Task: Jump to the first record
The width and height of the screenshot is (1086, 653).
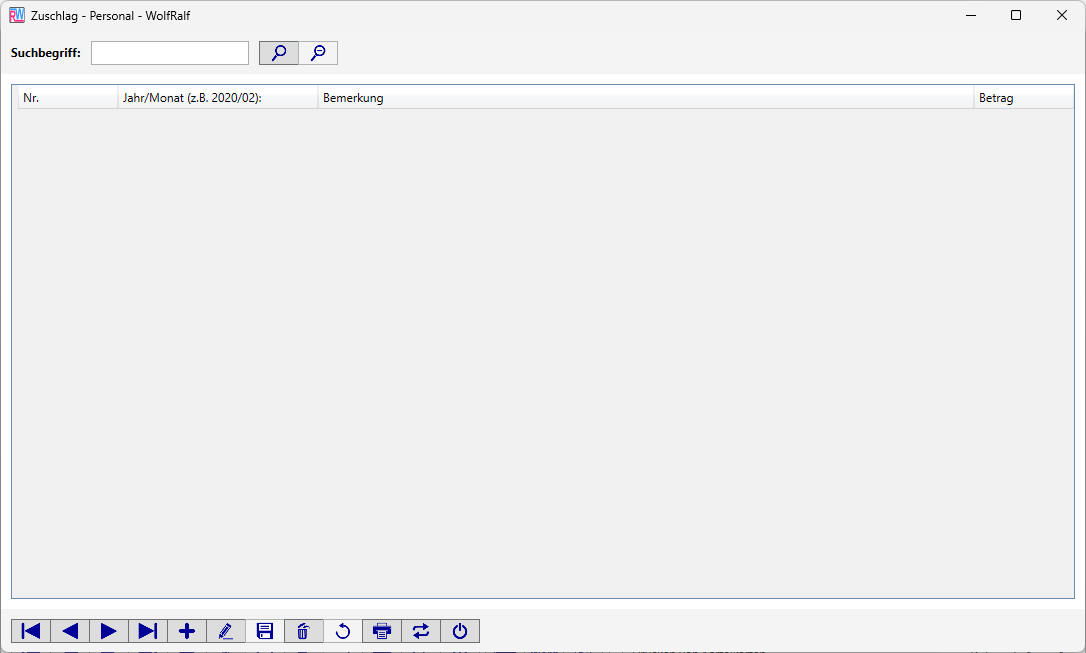Action: pos(30,631)
